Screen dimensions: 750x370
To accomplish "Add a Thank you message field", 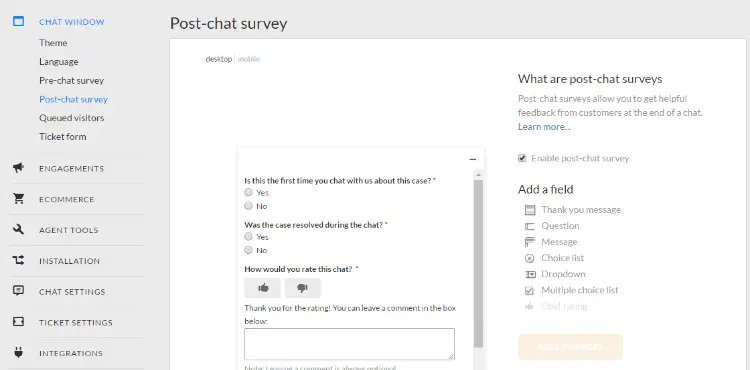I will [581, 210].
